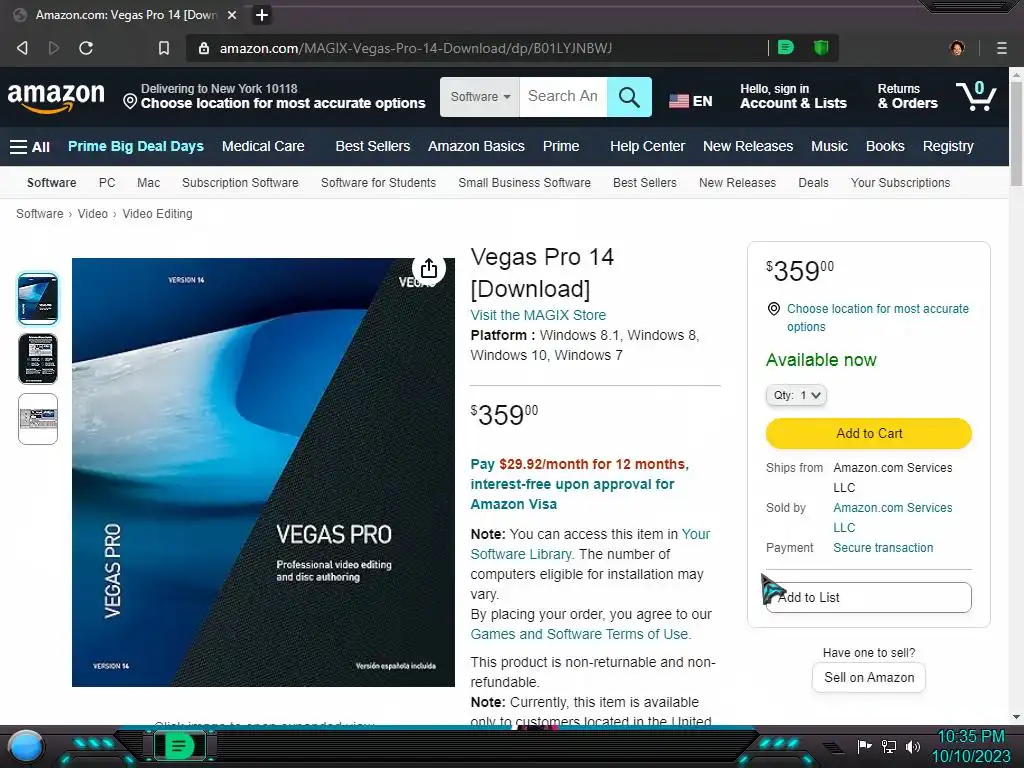The image size is (1024, 768).
Task: Open Best Sellers in main nav
Action: click(373, 146)
